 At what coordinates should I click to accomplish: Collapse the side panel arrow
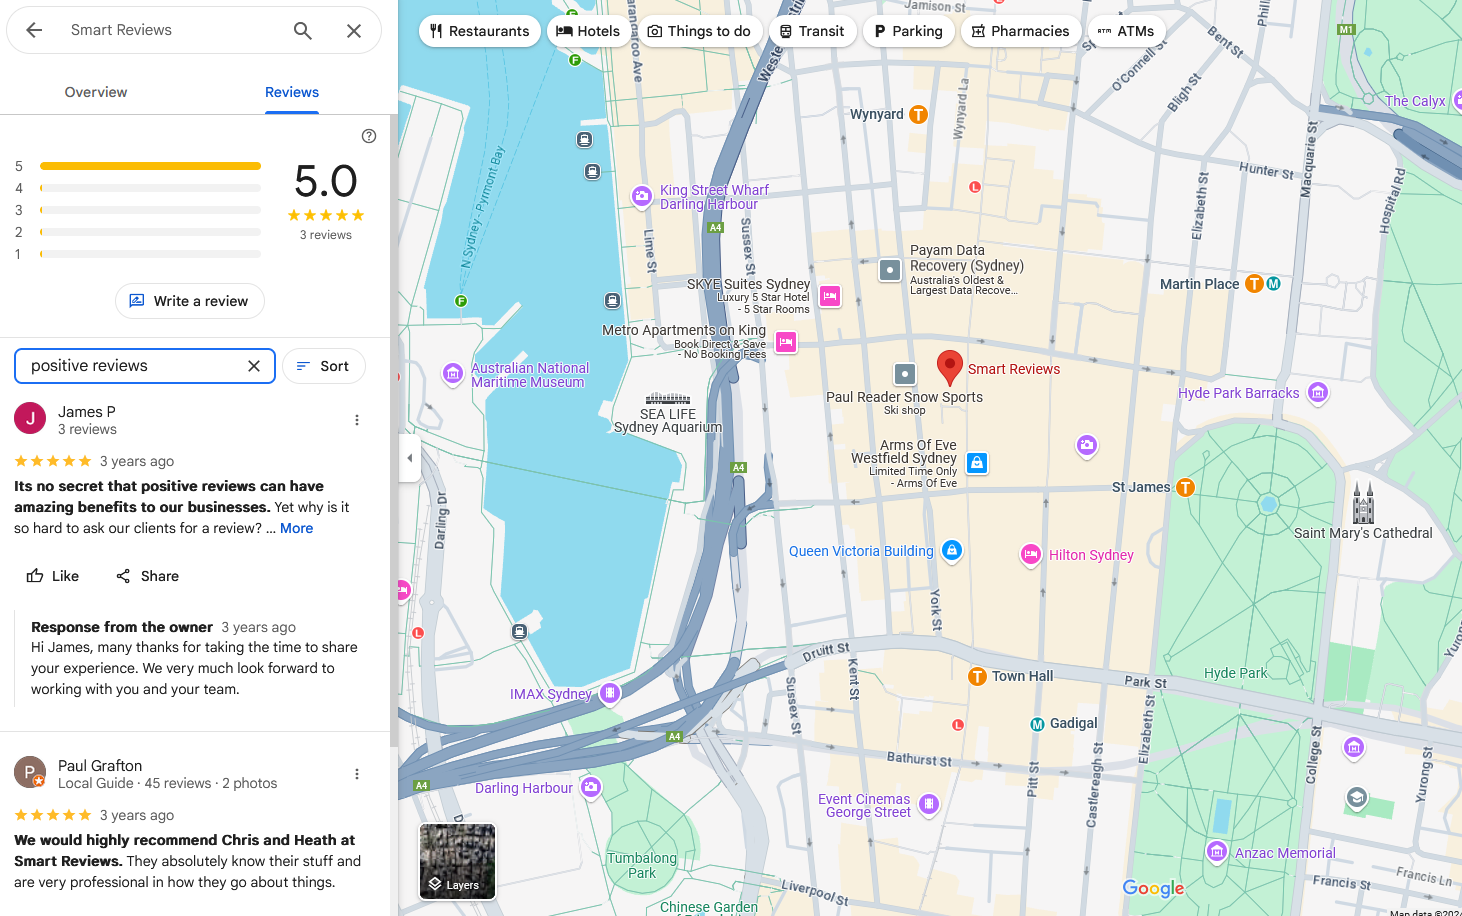click(x=409, y=458)
